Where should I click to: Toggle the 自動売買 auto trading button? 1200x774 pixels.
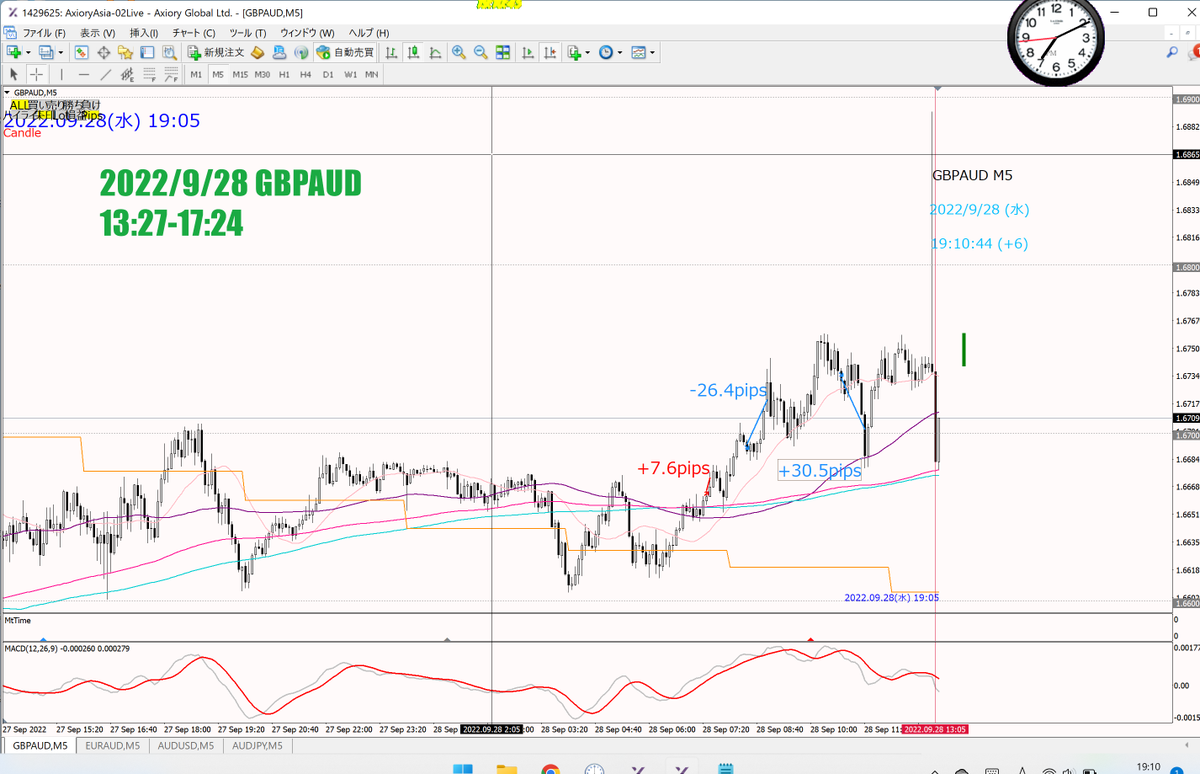(345, 52)
